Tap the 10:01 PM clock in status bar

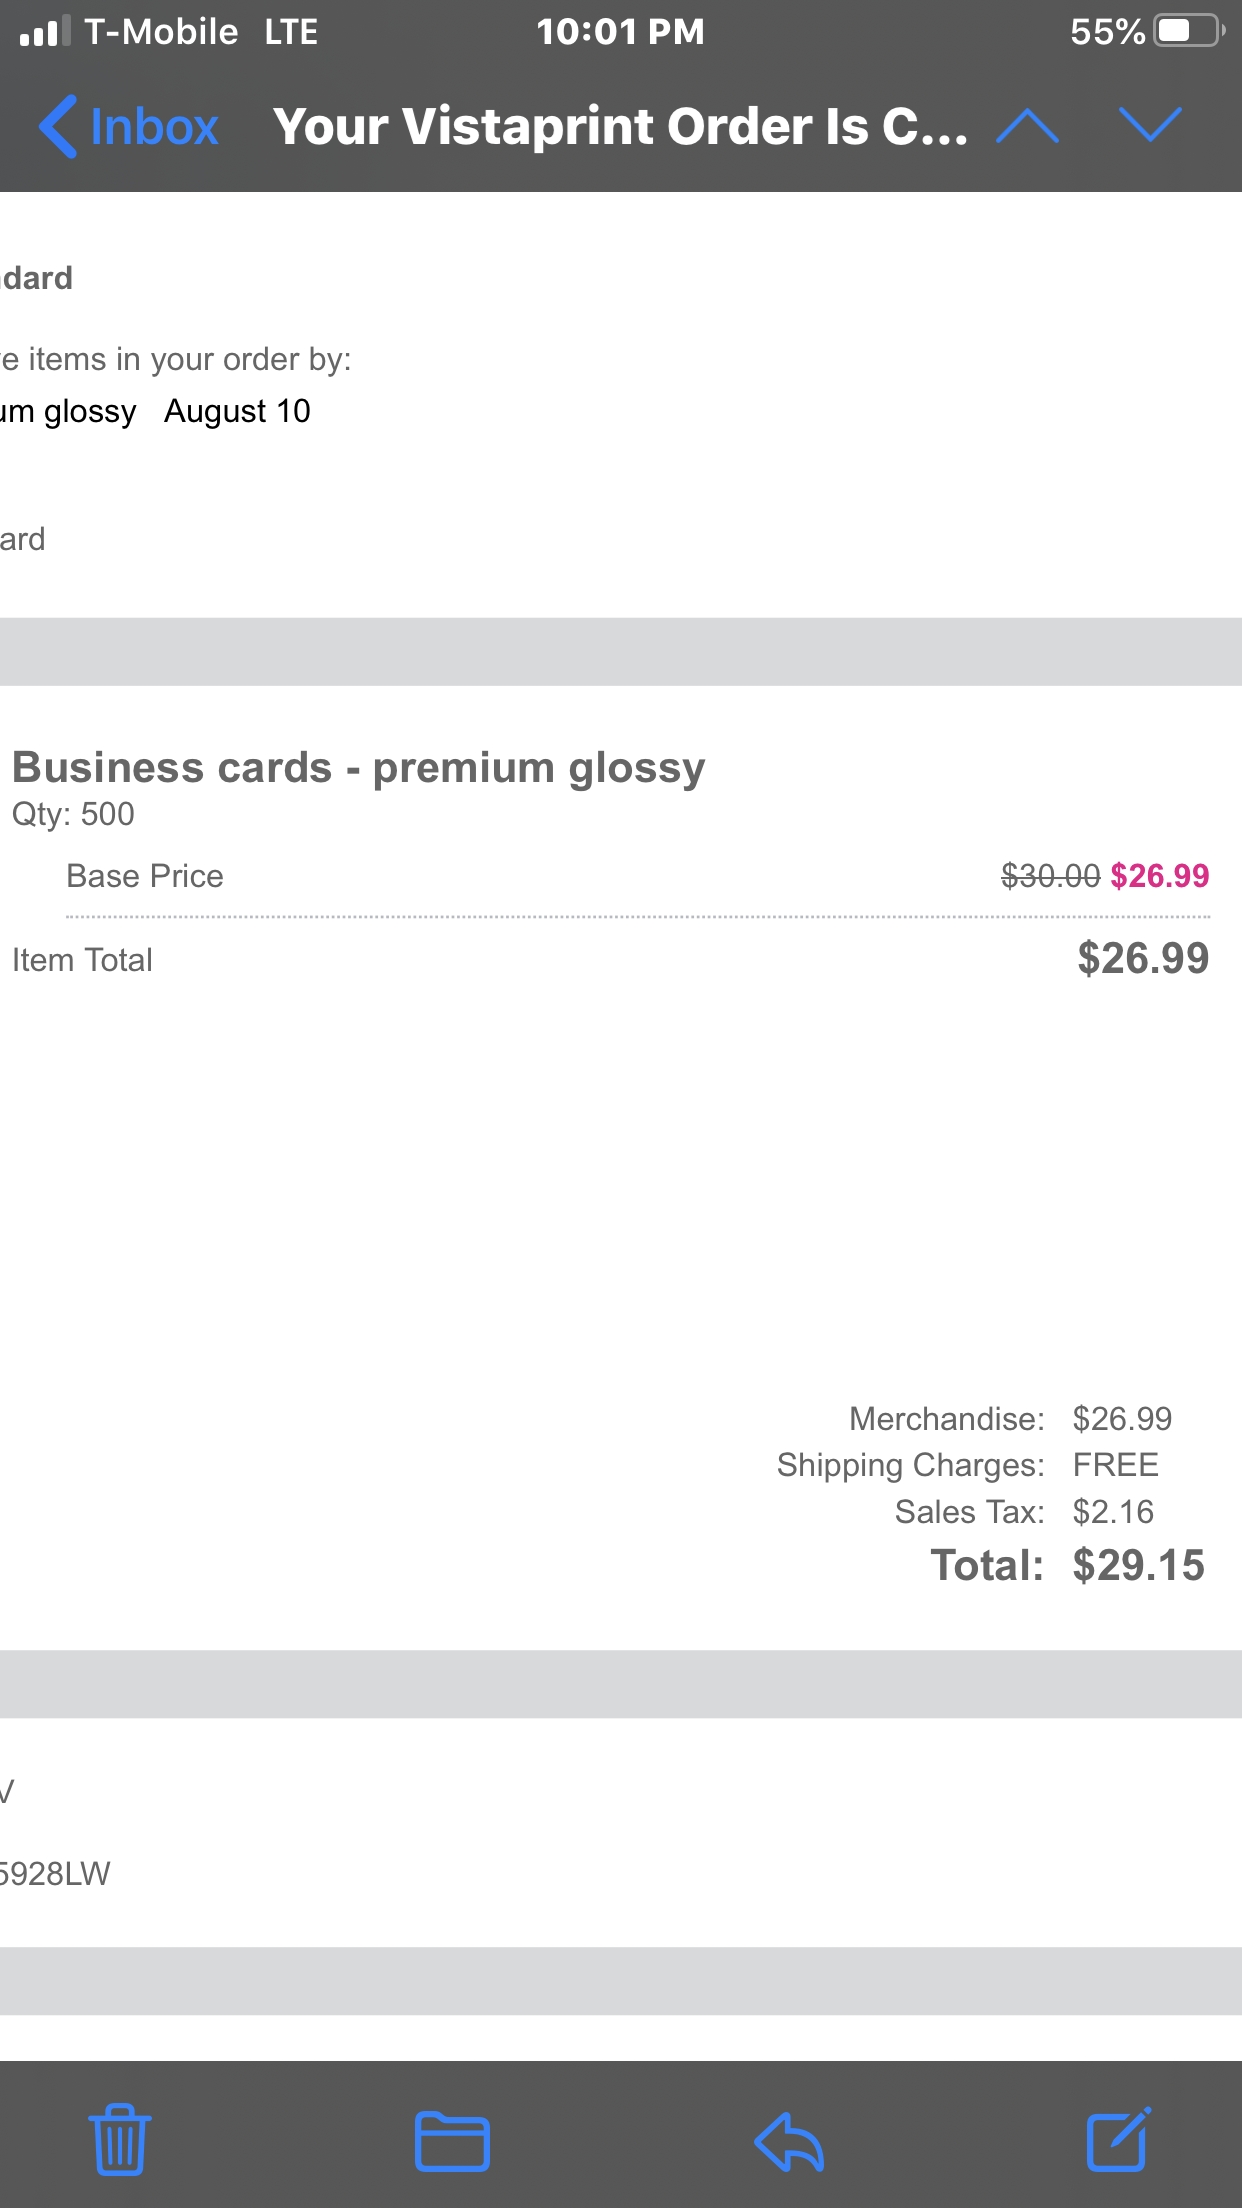(x=620, y=31)
